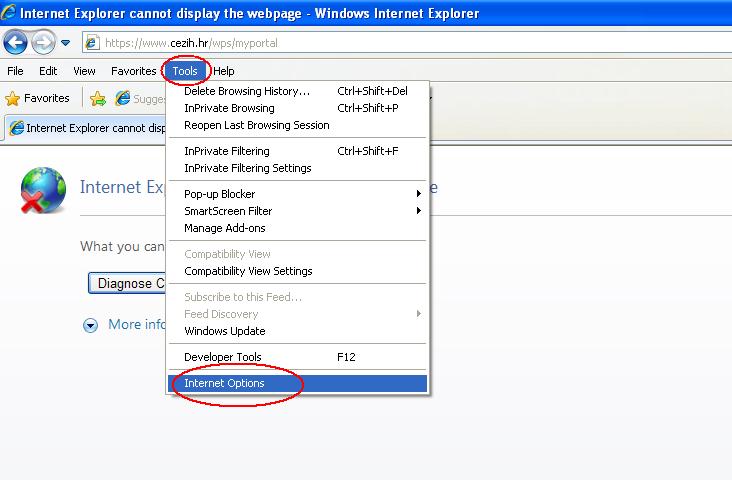Click the page icon in address bar

click(92, 43)
